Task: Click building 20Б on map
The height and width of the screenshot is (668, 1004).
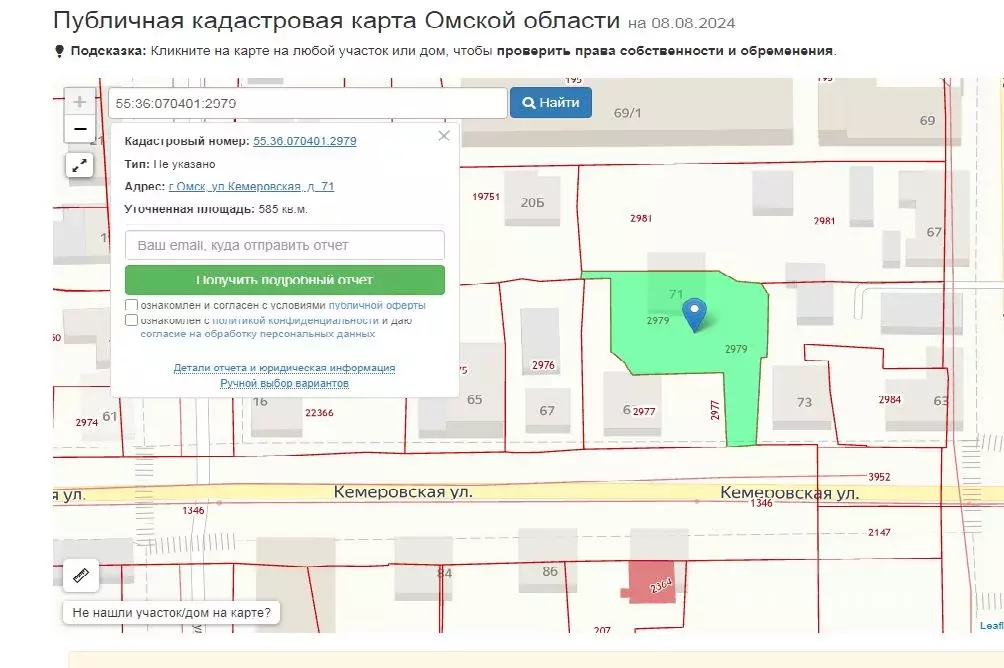Action: tap(532, 202)
